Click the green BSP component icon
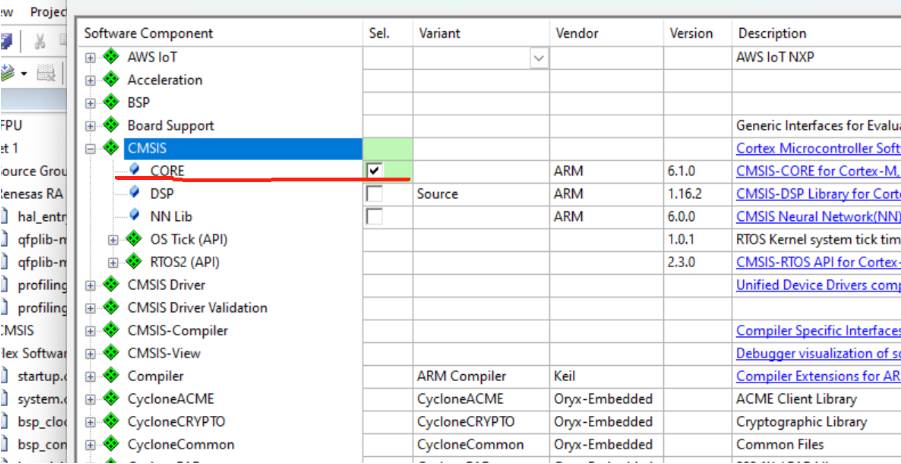 (111, 103)
